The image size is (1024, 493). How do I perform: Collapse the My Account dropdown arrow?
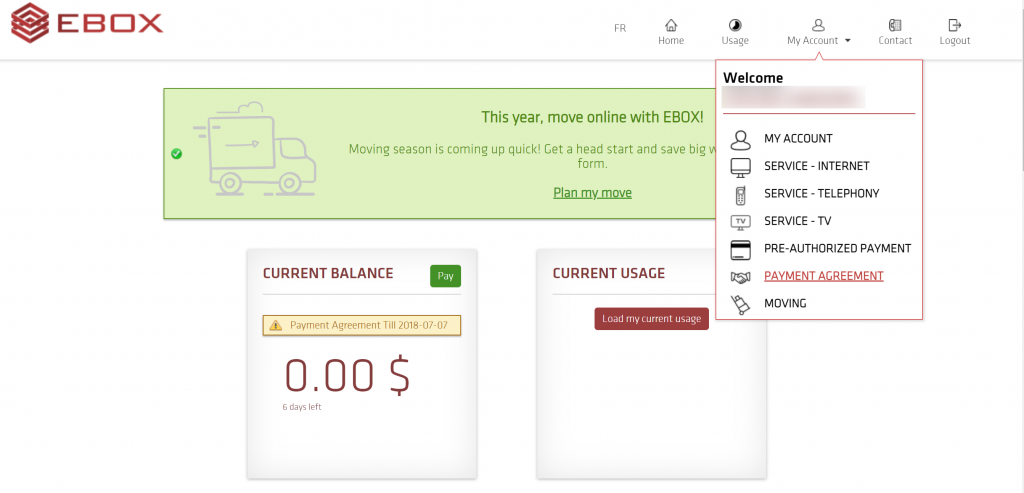click(847, 41)
